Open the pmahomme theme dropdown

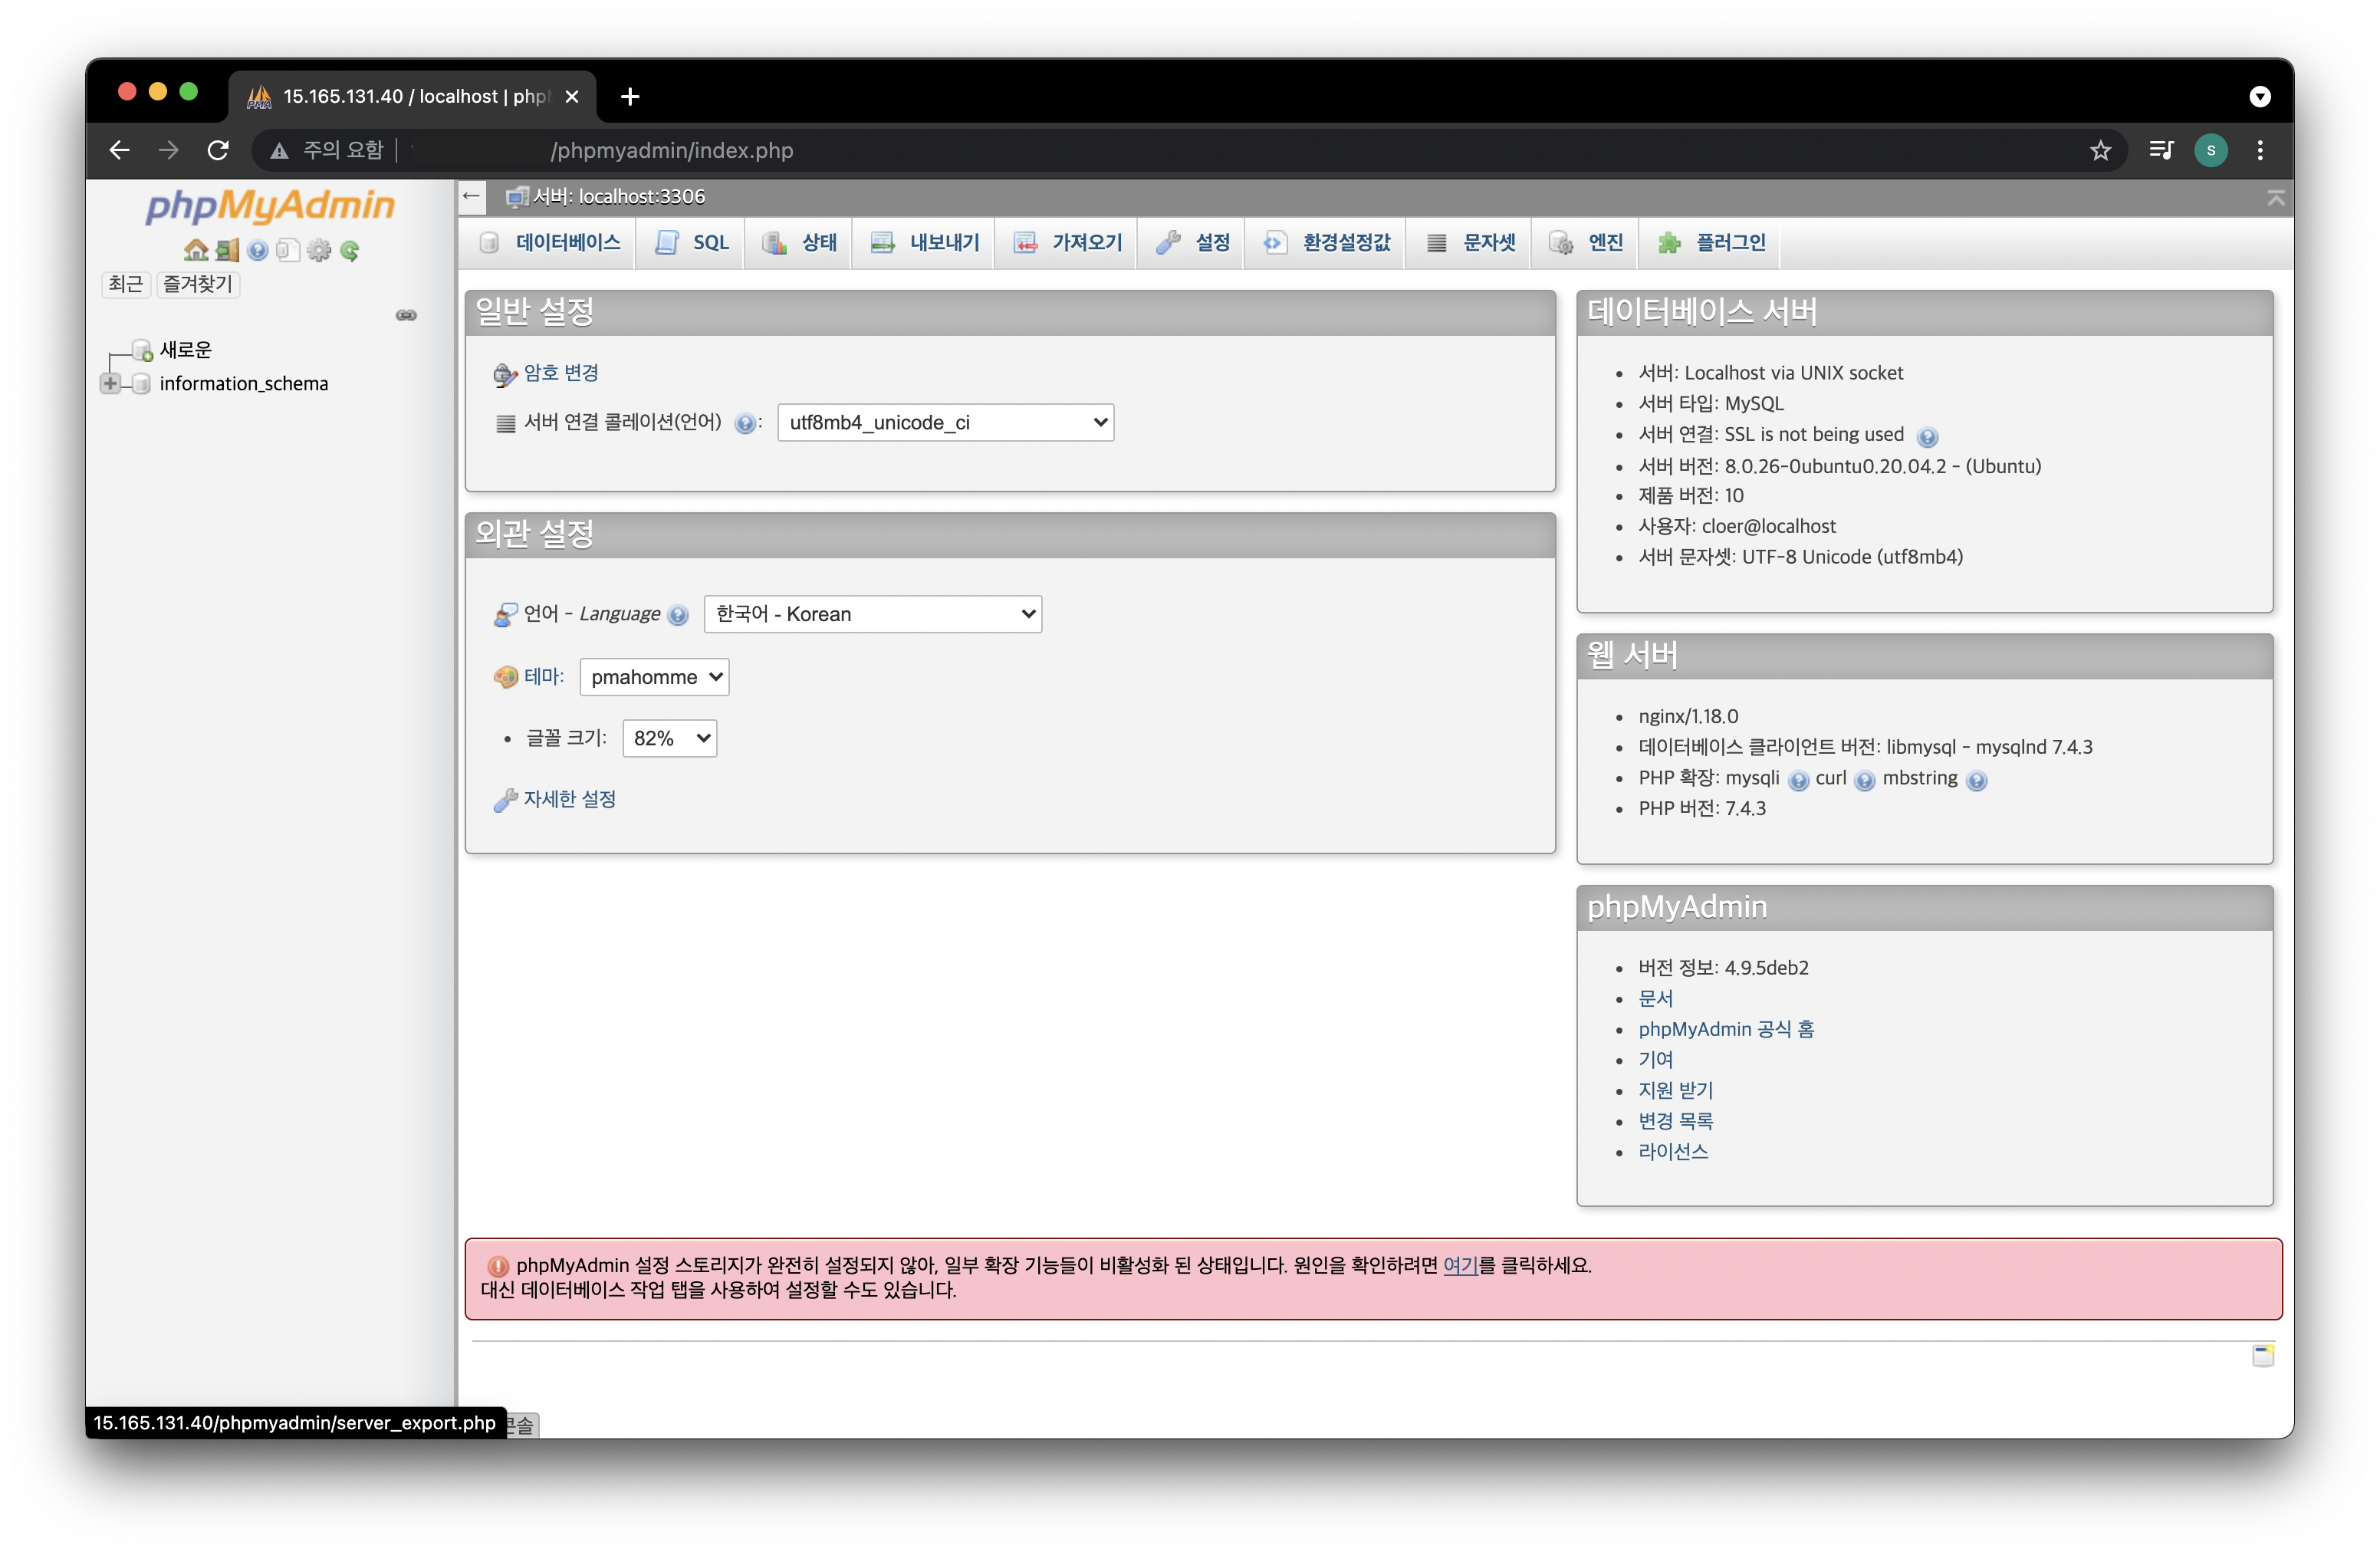[x=654, y=677]
